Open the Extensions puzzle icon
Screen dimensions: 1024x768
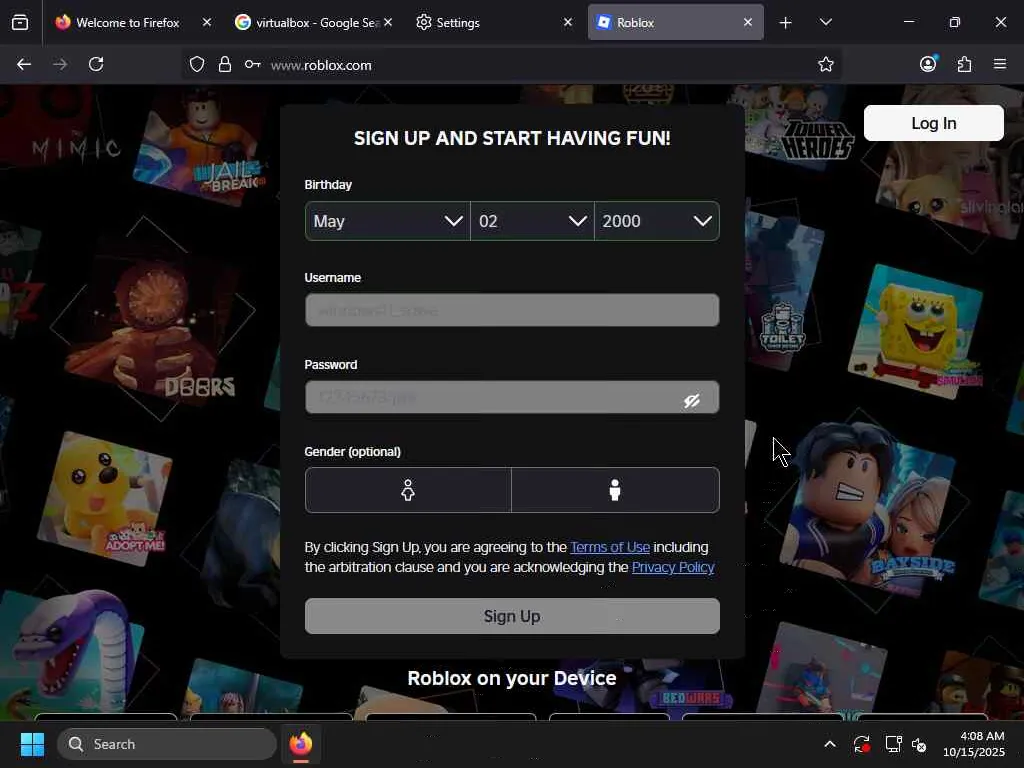965,64
